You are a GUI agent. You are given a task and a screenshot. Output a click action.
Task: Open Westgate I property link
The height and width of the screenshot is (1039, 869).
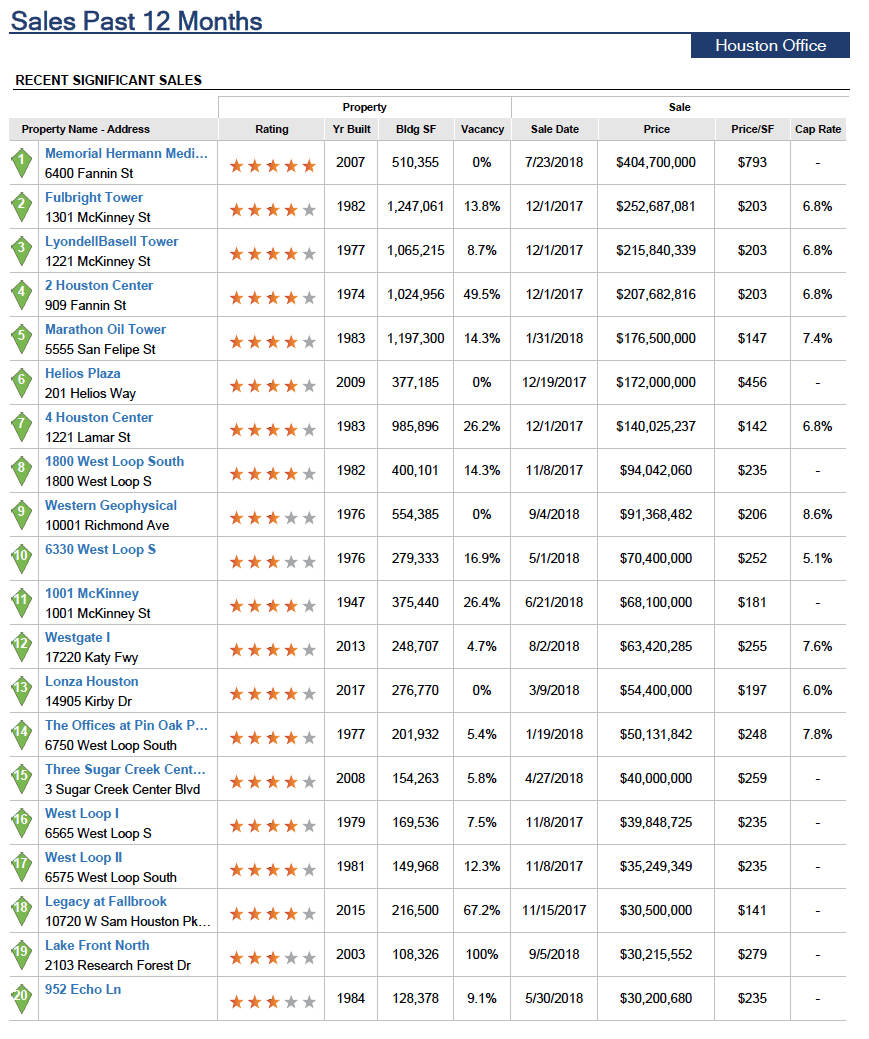click(x=78, y=637)
